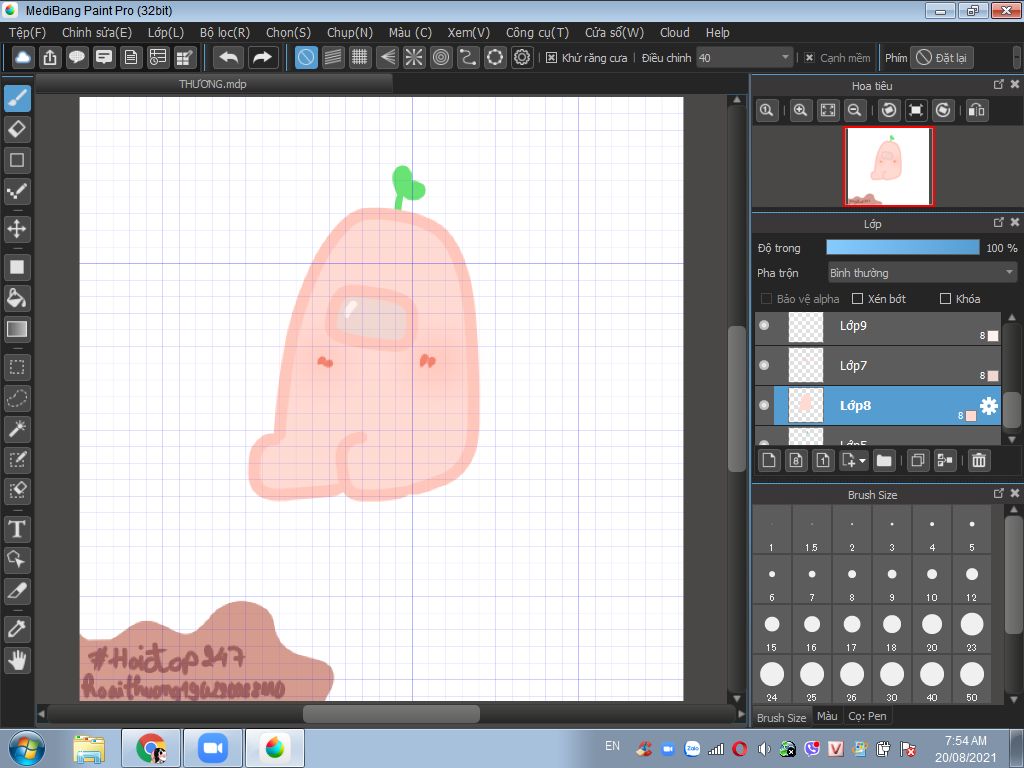Hide the Lớp9 layer visibility

pos(764,325)
